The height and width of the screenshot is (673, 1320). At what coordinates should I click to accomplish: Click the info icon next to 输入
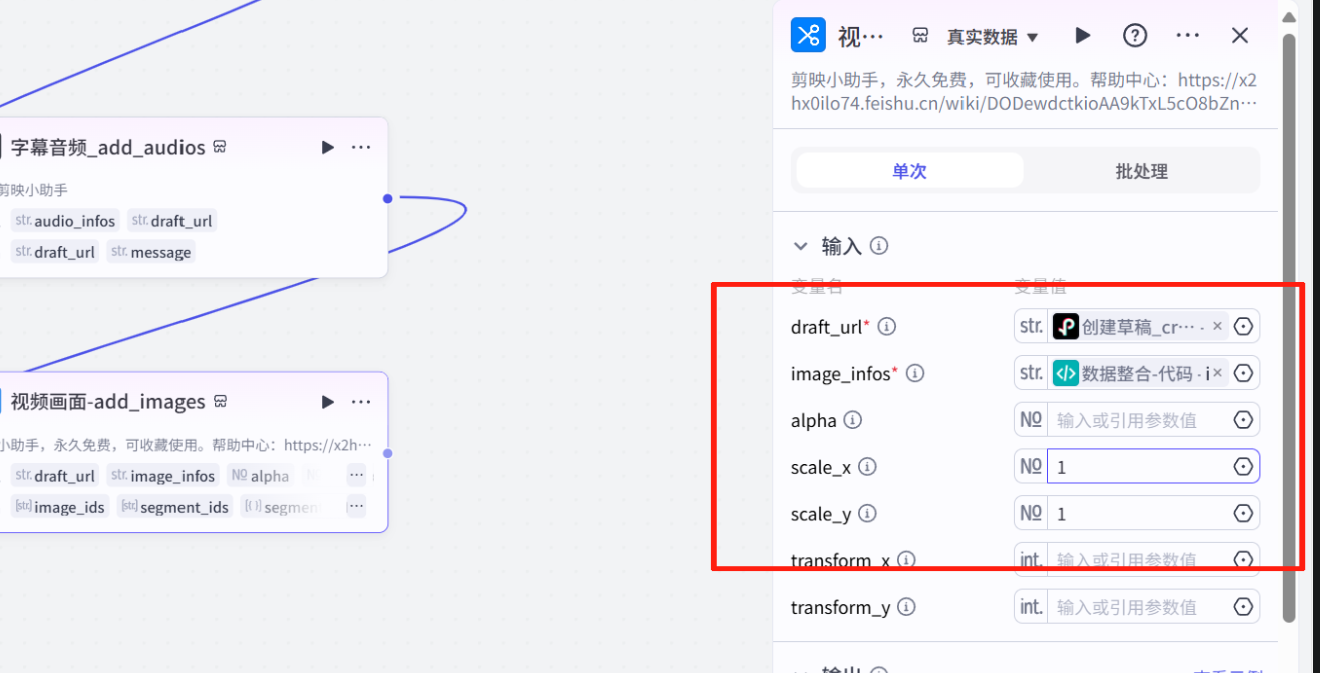879,246
